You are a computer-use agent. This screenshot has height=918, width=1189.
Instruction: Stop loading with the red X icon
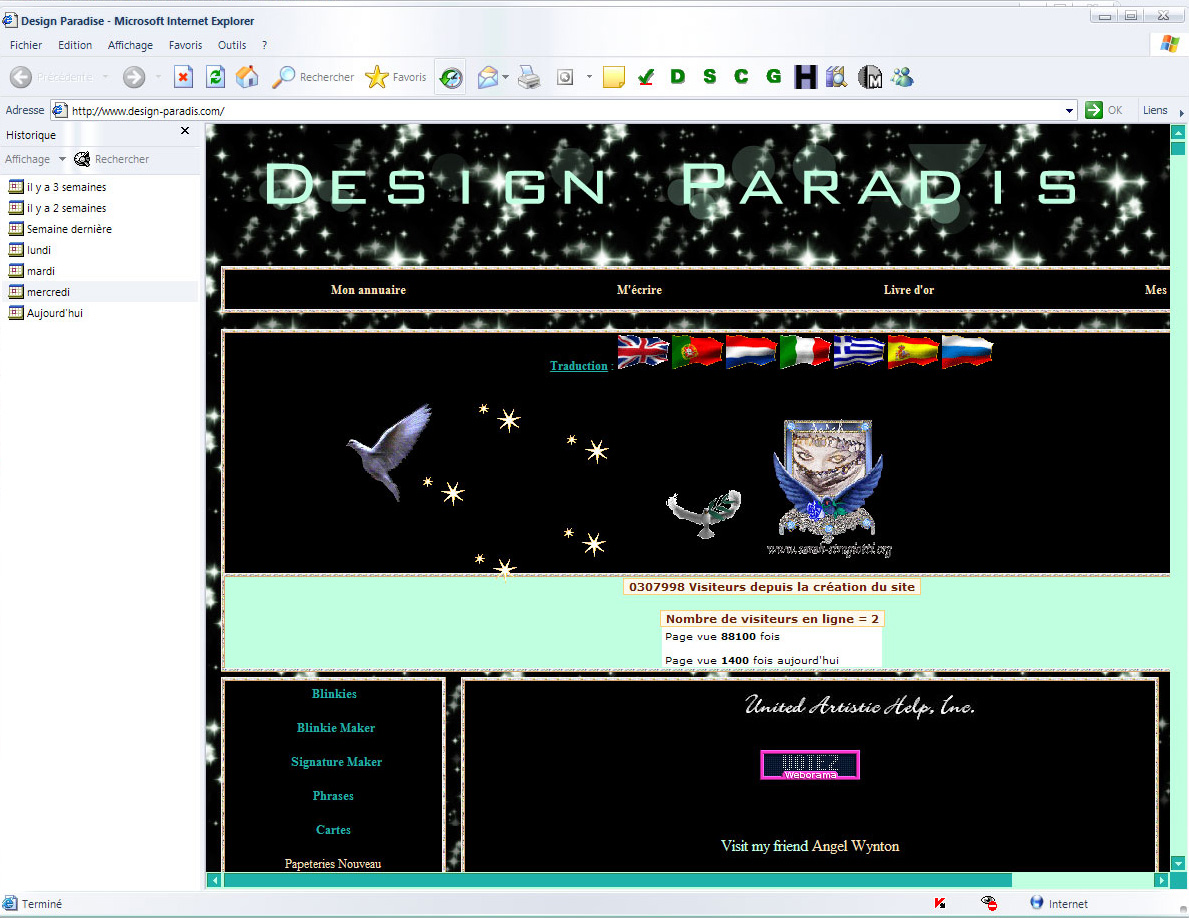click(x=183, y=77)
